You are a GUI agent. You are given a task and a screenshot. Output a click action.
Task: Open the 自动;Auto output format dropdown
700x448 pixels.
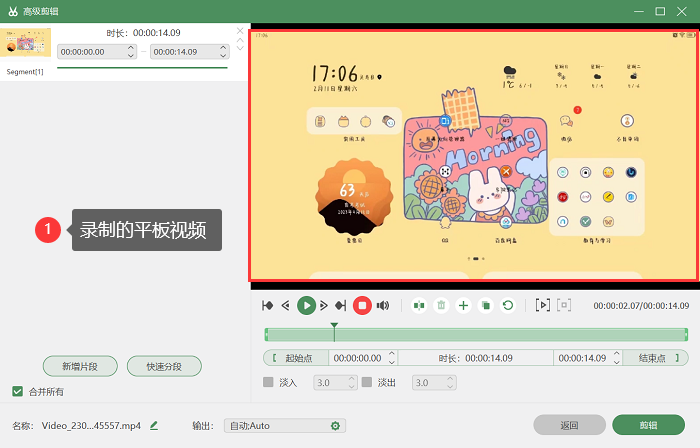[285, 426]
